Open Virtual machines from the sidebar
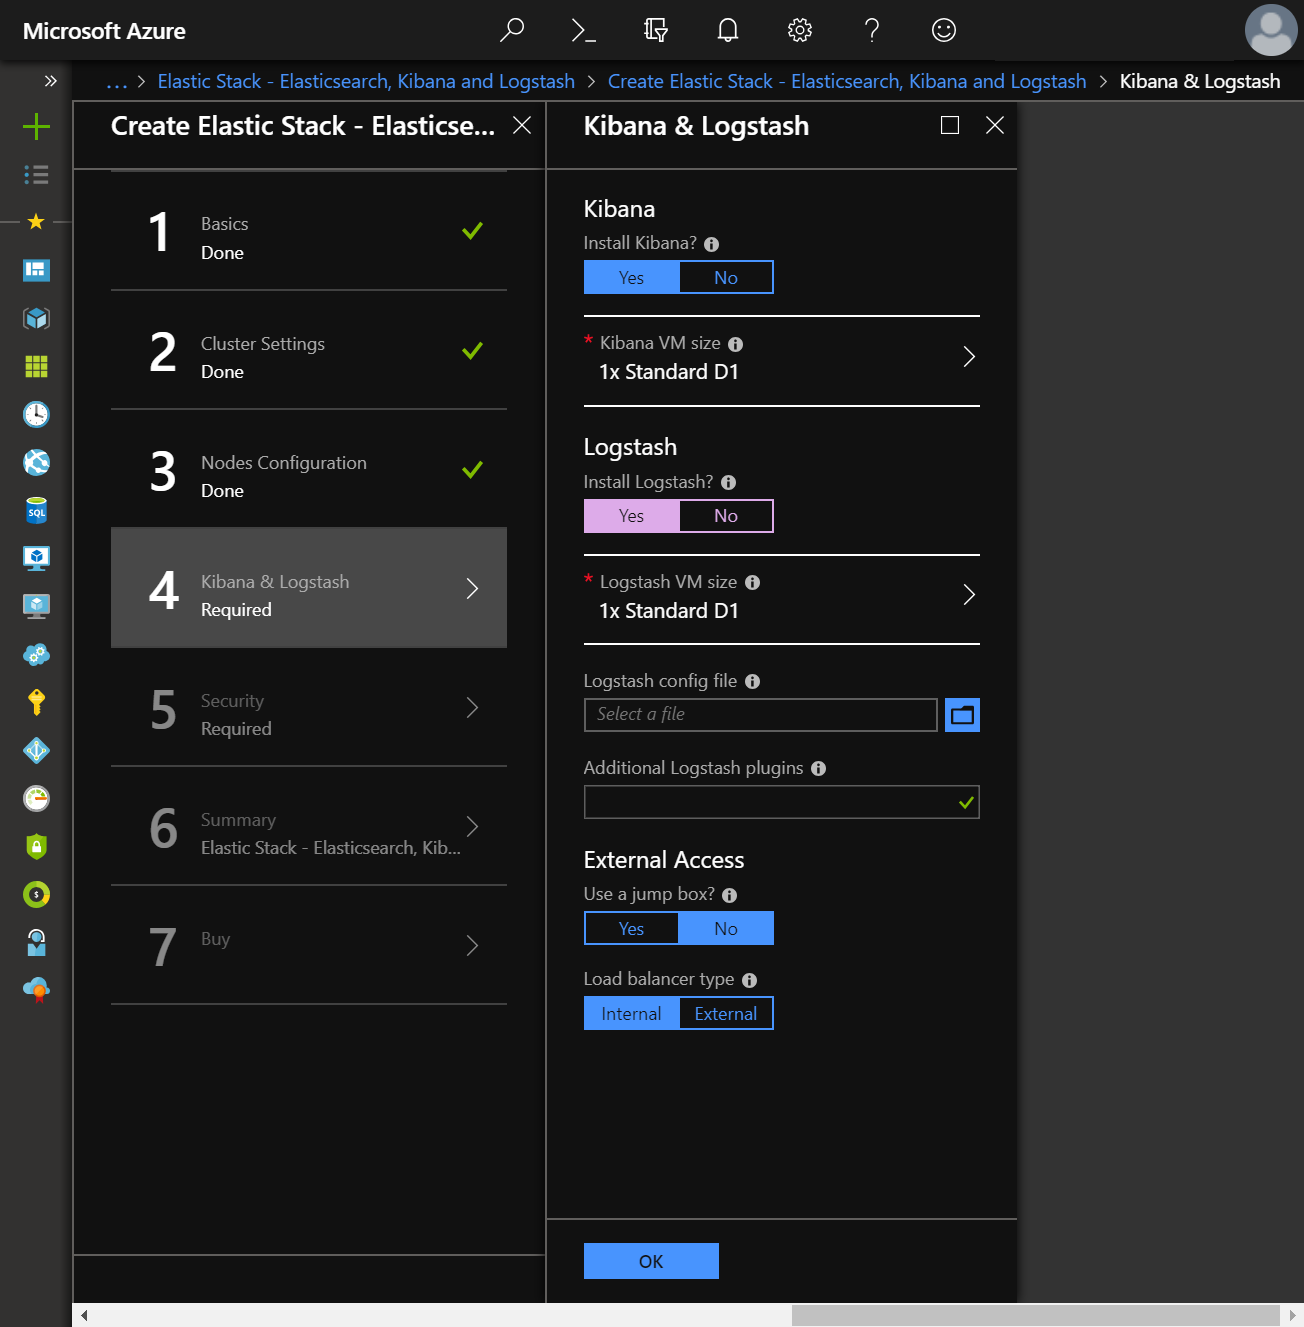This screenshot has height=1327, width=1304. coord(36,558)
